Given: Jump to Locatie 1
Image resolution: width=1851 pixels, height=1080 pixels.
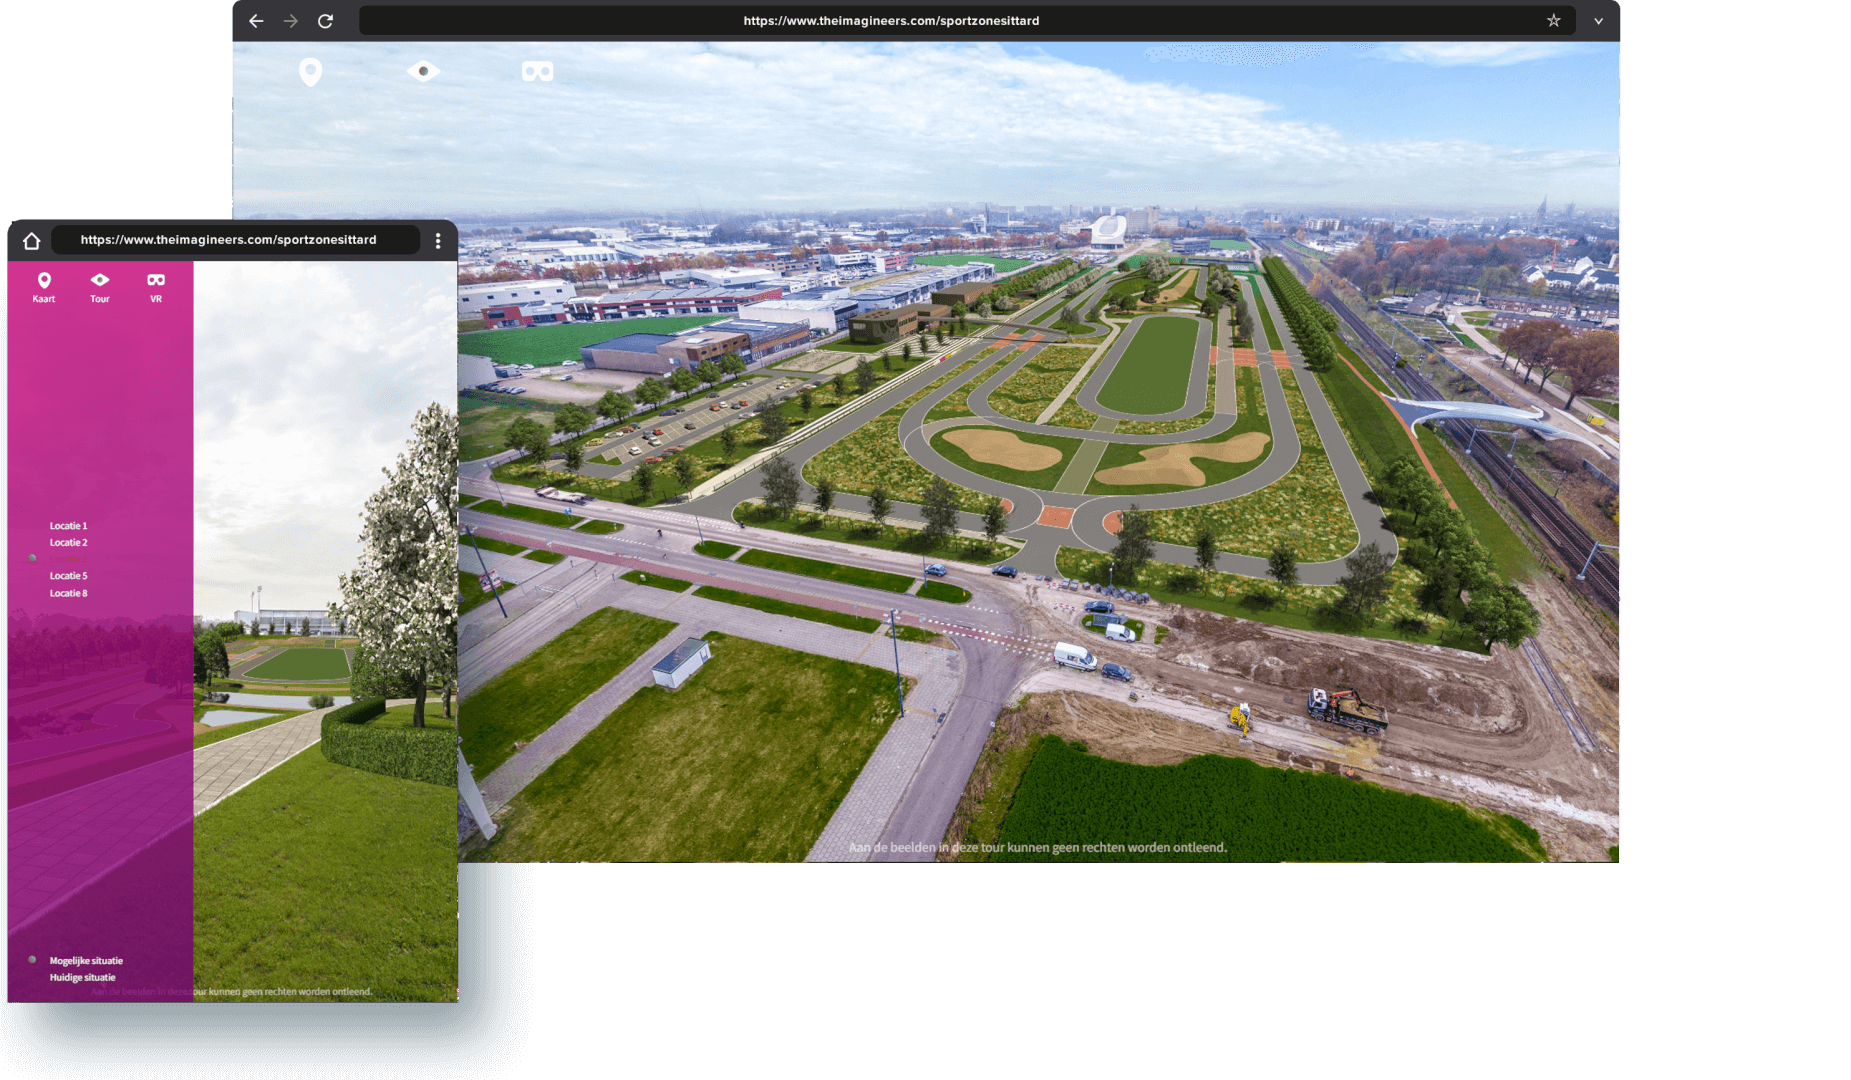Looking at the screenshot, I should pos(68,525).
